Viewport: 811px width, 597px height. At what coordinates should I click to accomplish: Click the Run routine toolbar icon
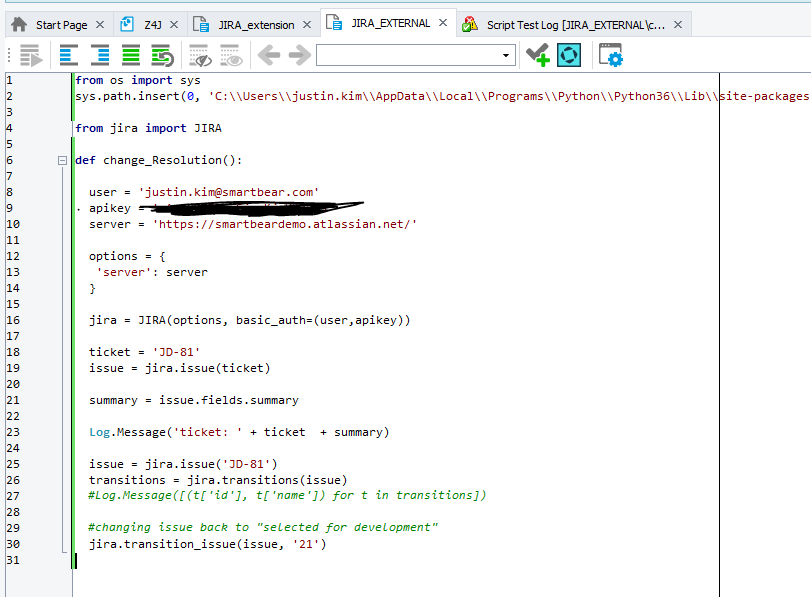click(30, 56)
